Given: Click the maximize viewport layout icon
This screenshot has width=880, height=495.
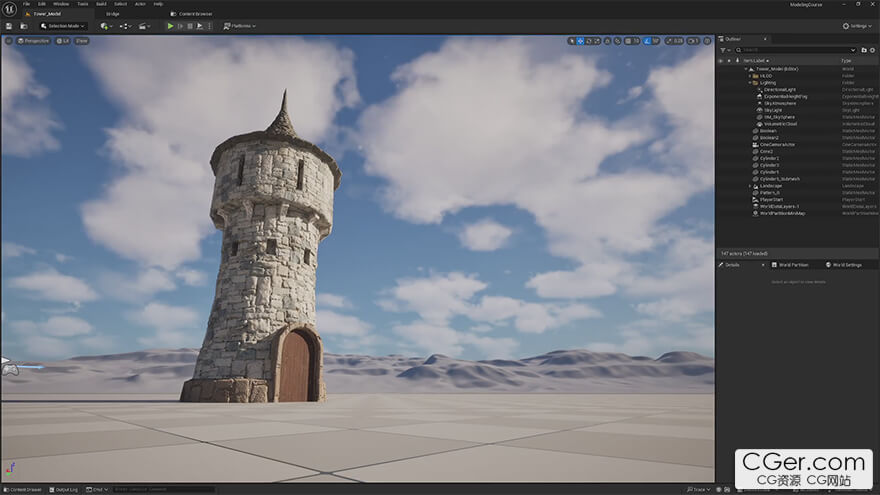Looking at the screenshot, I should (x=707, y=41).
